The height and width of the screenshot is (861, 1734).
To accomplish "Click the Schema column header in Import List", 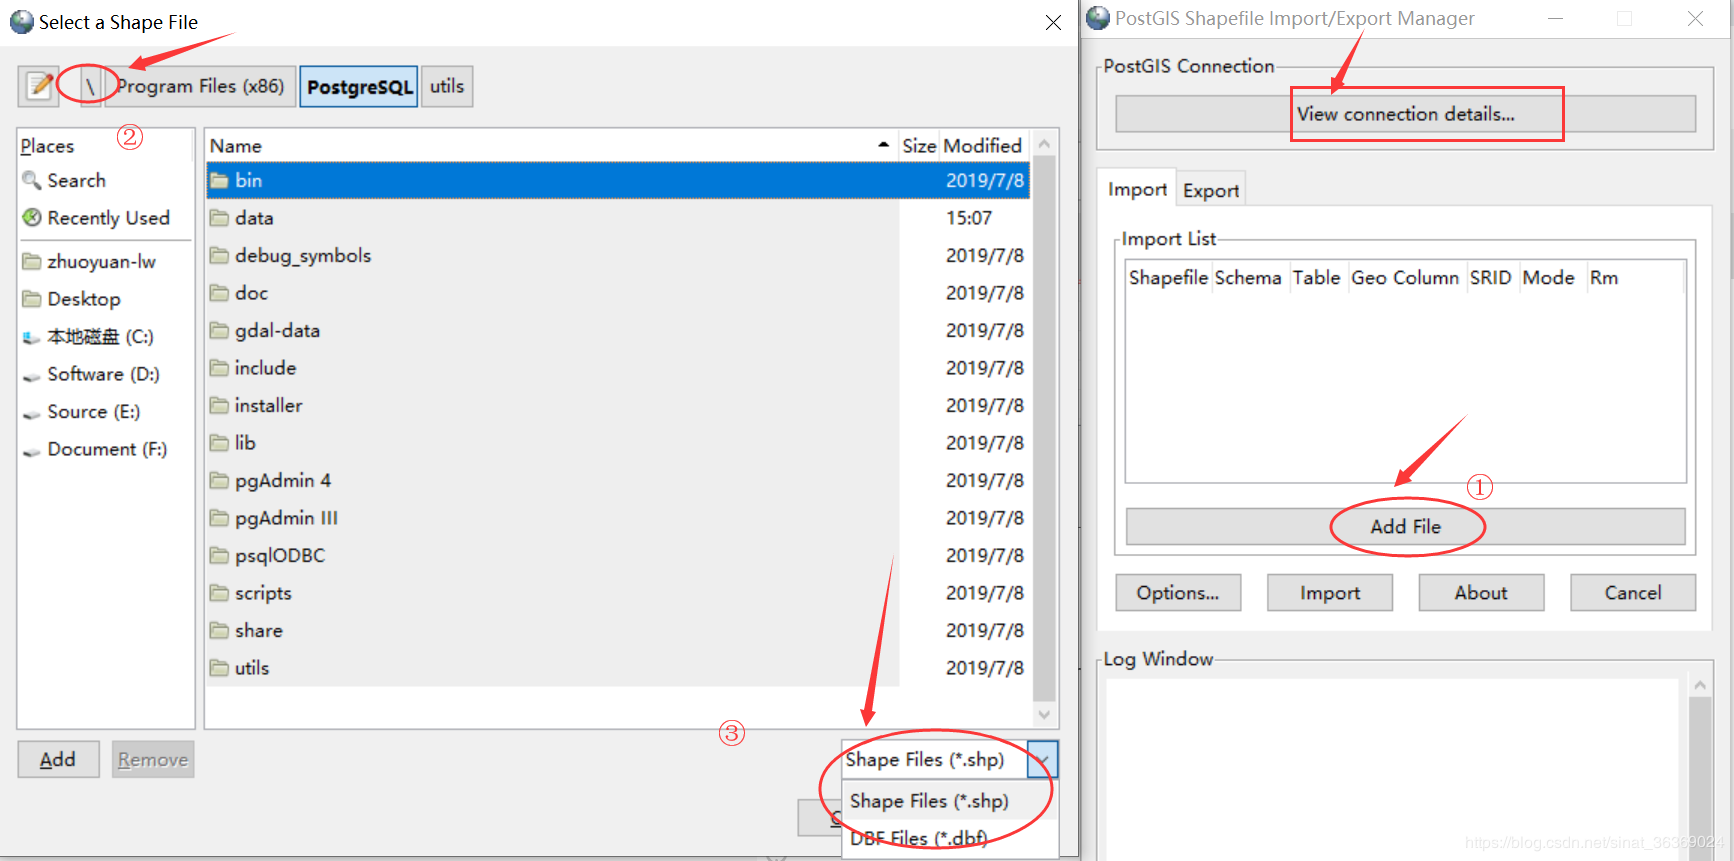I will point(1248,278).
